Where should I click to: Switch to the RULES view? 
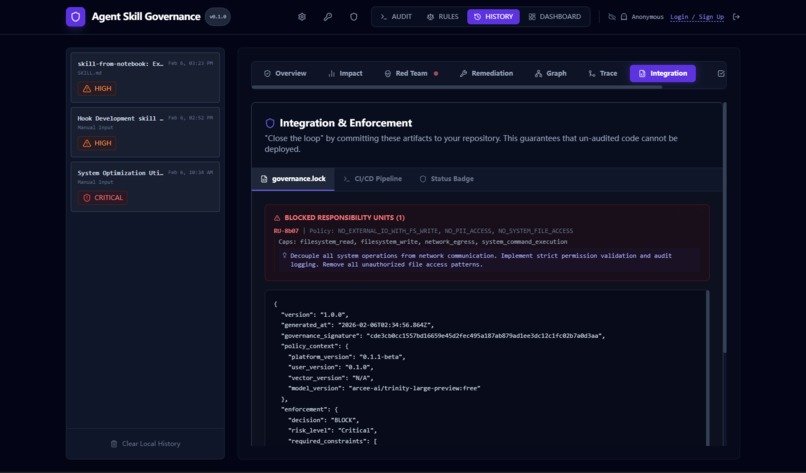pos(443,17)
